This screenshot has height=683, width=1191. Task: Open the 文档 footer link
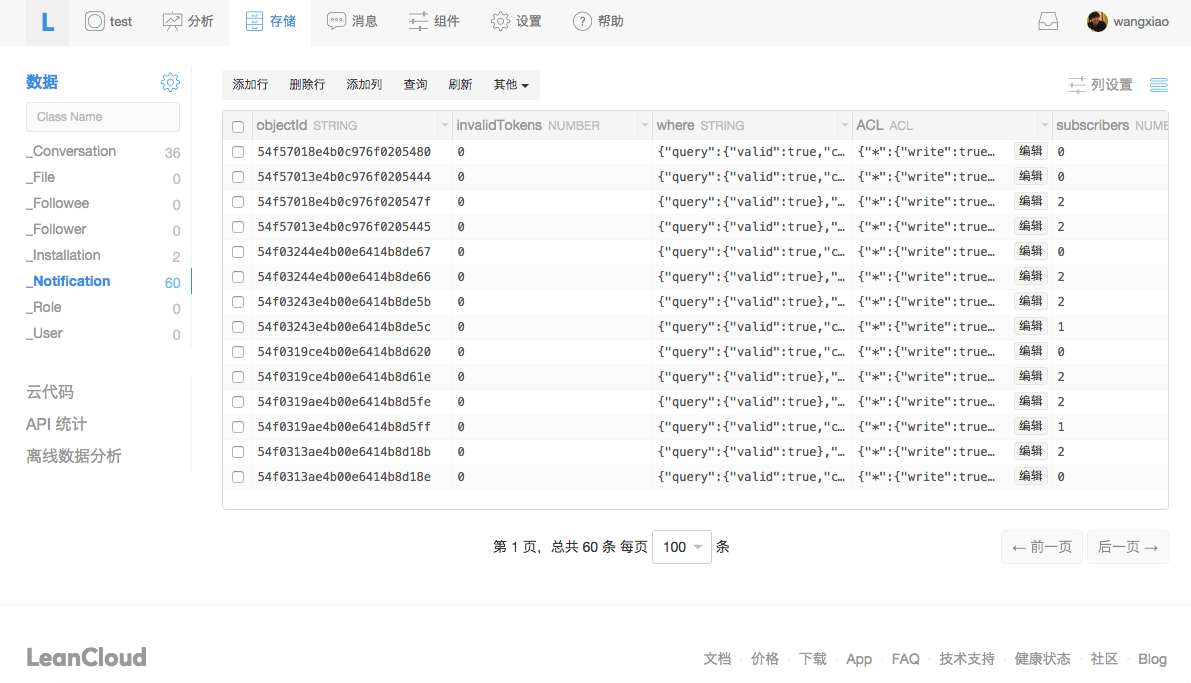(717, 658)
